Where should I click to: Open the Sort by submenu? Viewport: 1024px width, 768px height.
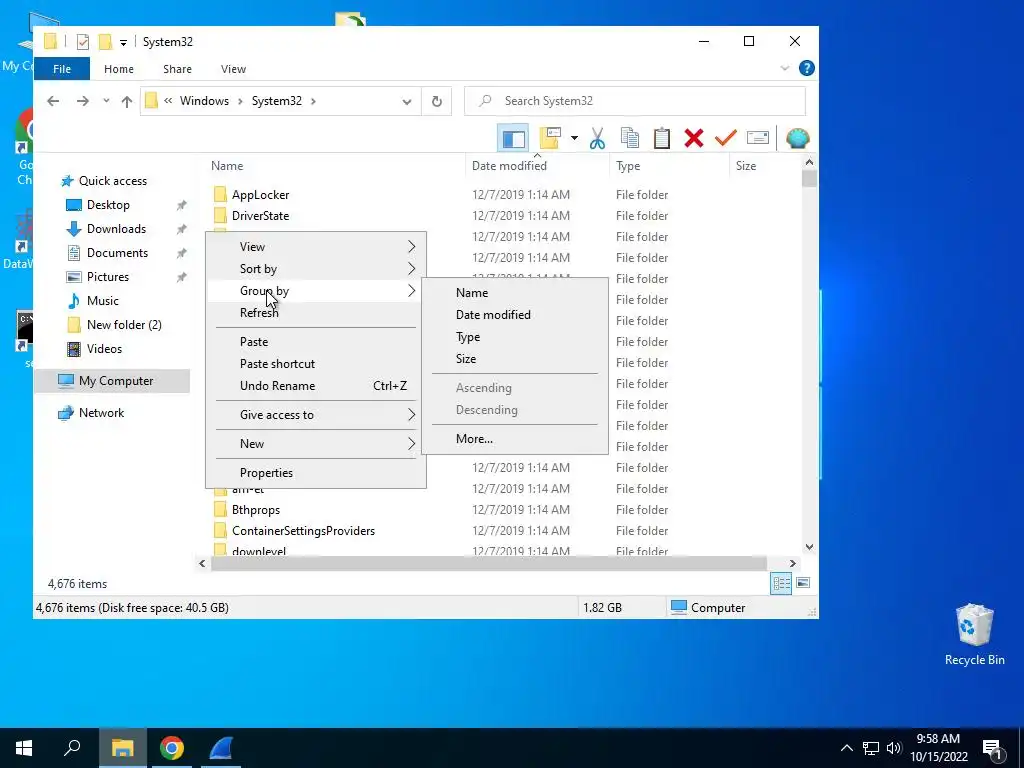316,269
